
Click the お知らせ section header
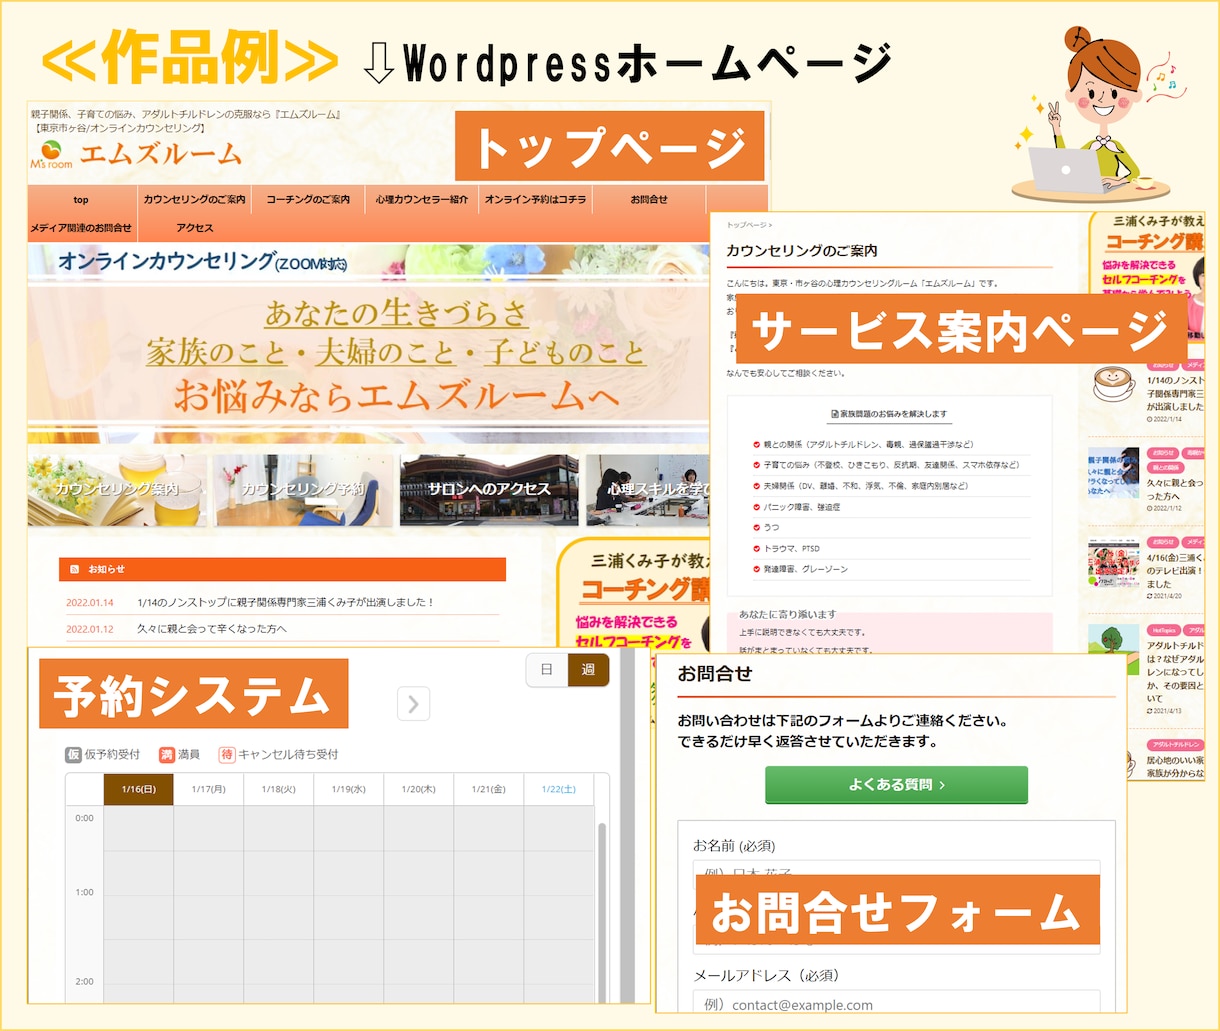point(282,569)
